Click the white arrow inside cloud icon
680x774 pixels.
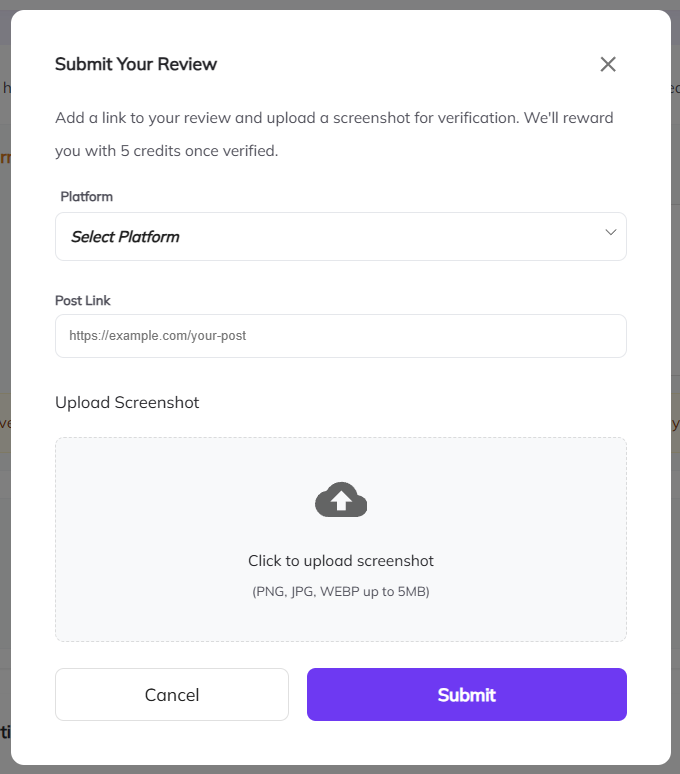[341, 501]
